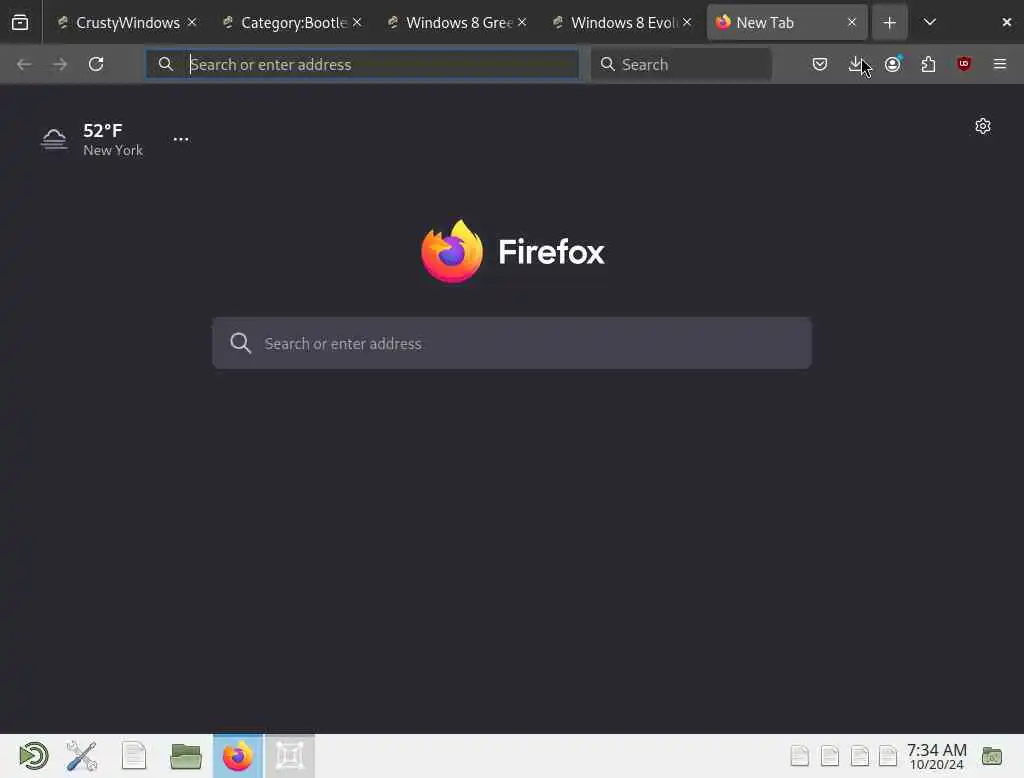Open the application hamburger menu

pos(1000,64)
